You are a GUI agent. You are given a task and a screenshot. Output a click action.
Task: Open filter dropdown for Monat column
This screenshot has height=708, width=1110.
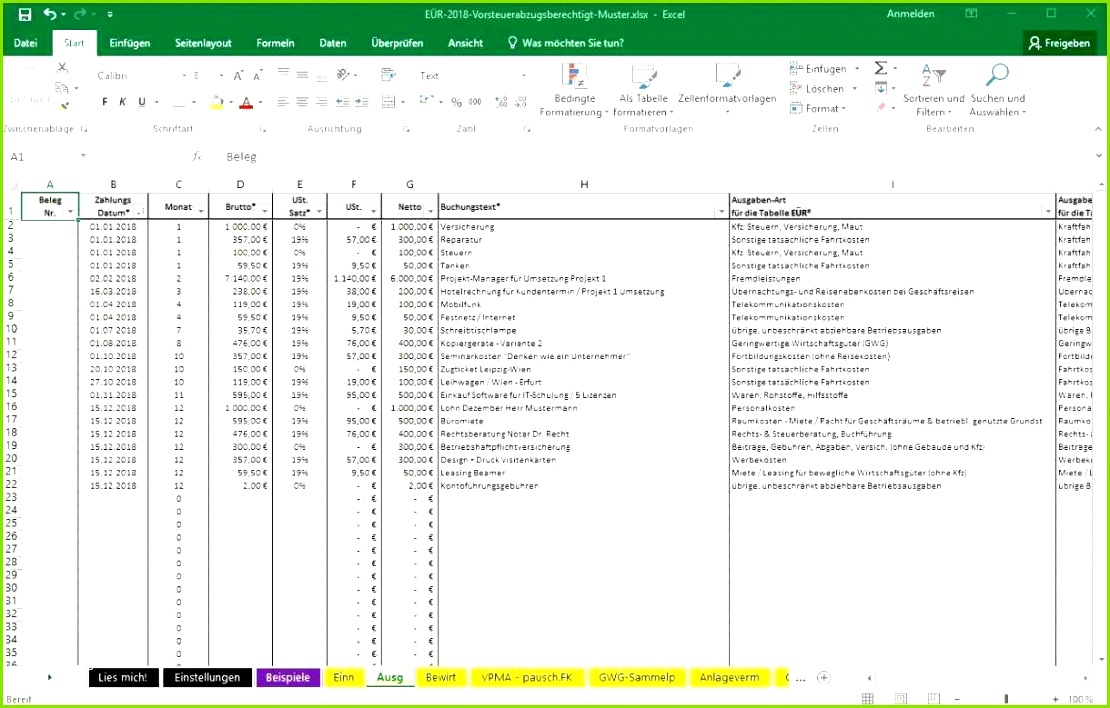coord(201,212)
